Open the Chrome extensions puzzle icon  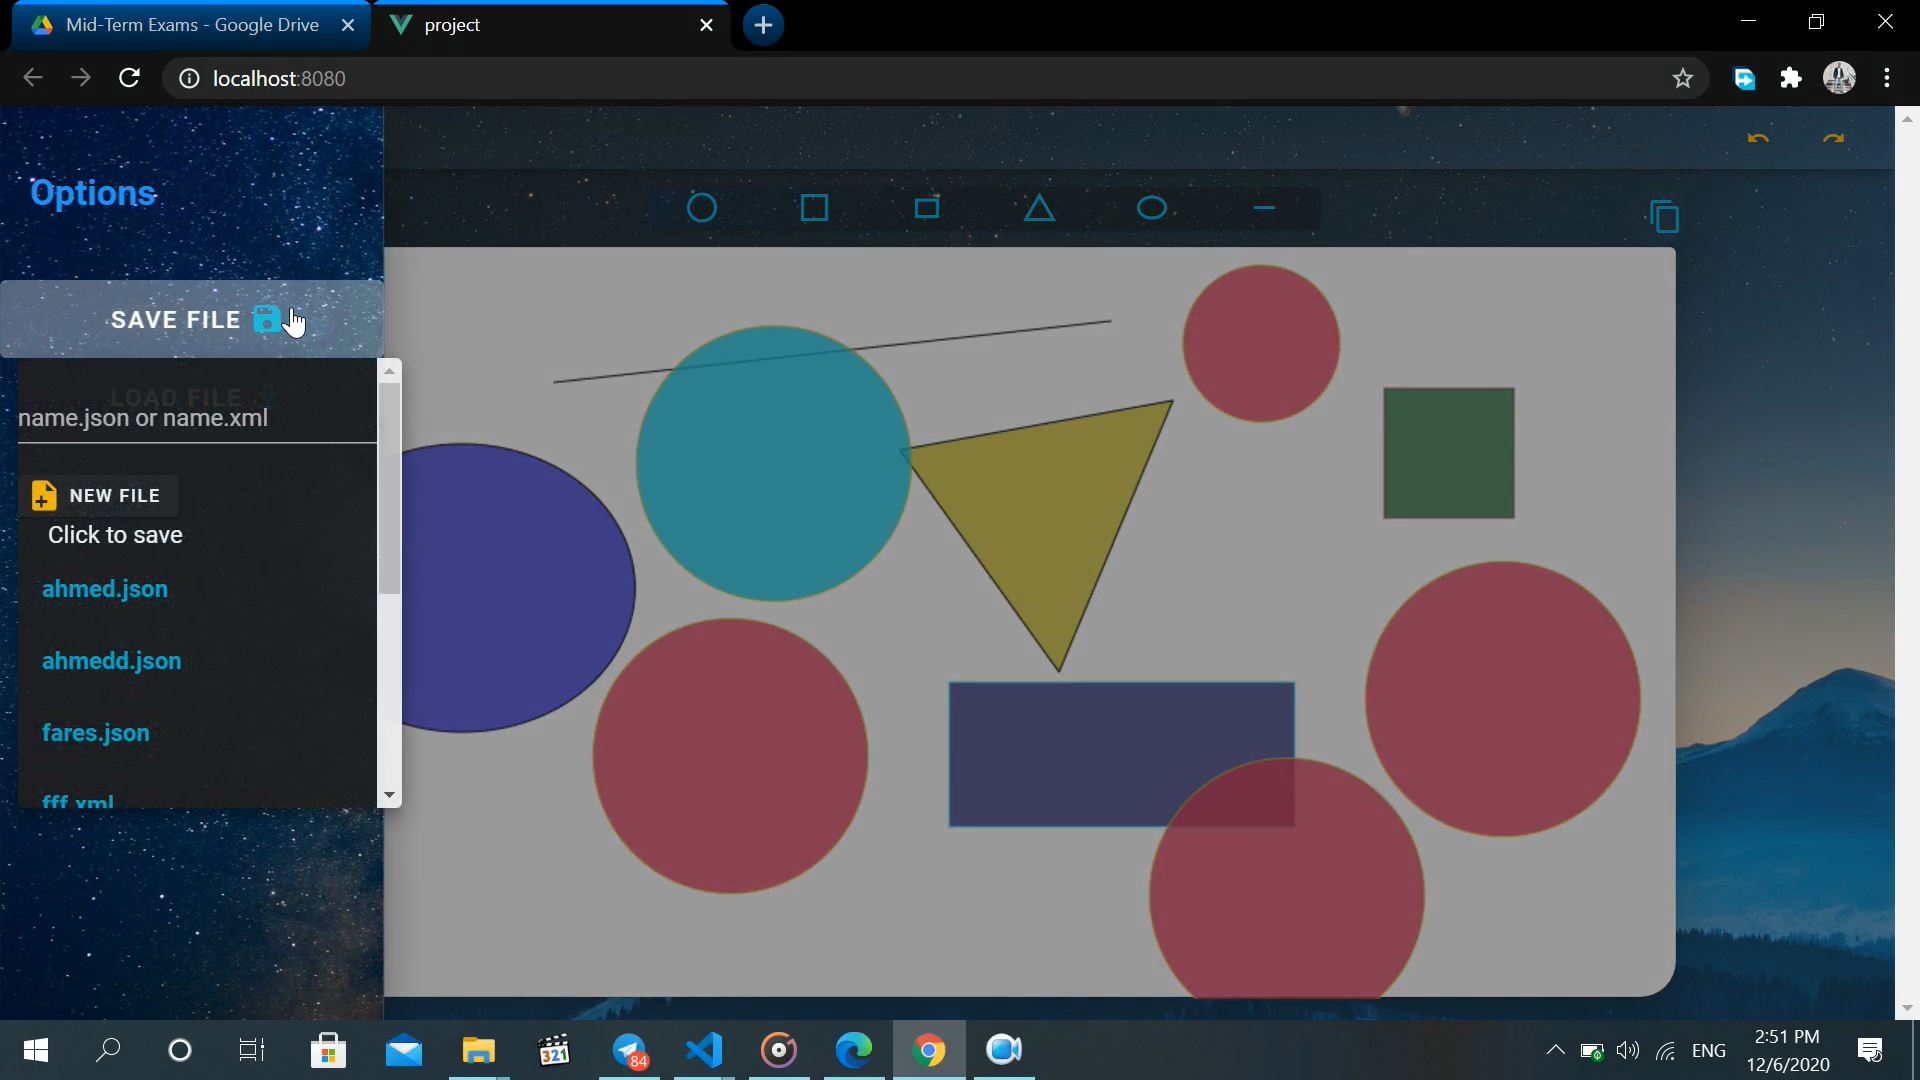(1791, 78)
